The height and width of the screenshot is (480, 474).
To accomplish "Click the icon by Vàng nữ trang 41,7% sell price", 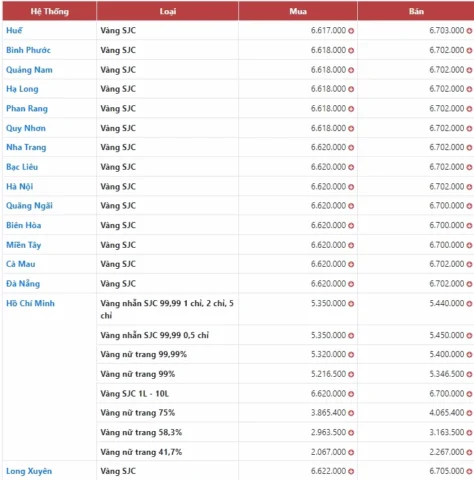I will tap(469, 452).
